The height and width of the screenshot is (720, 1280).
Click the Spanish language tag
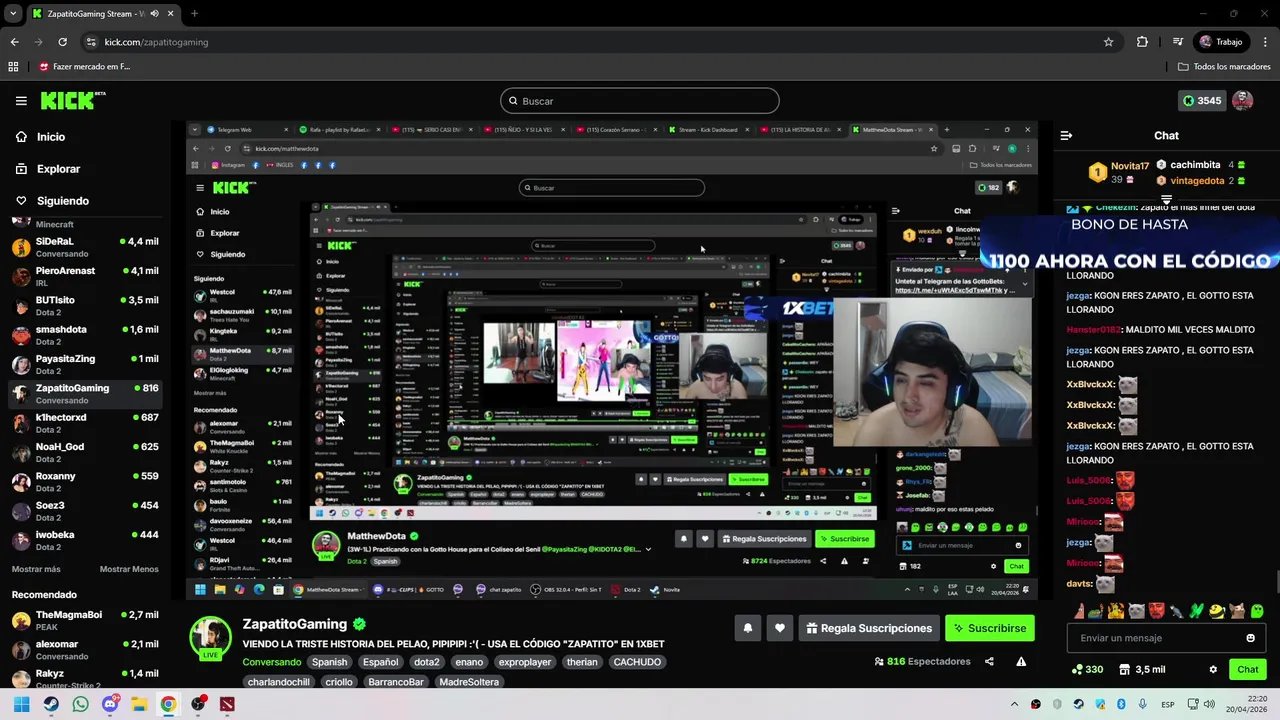[329, 662]
